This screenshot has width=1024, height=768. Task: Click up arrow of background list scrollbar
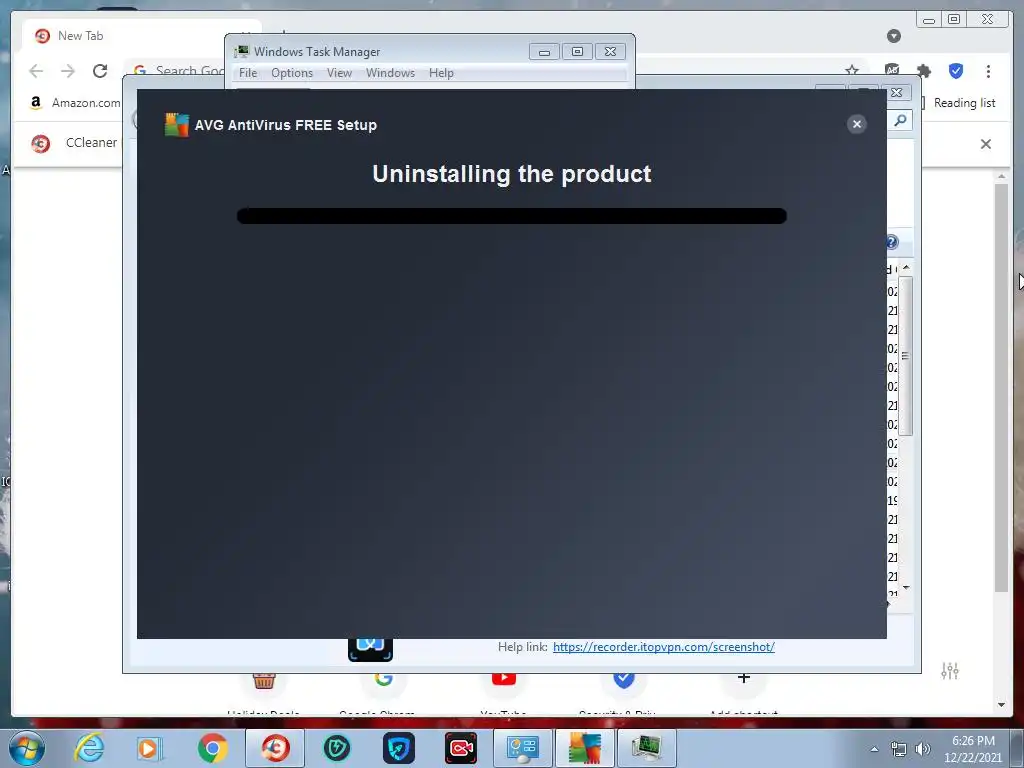point(906,268)
